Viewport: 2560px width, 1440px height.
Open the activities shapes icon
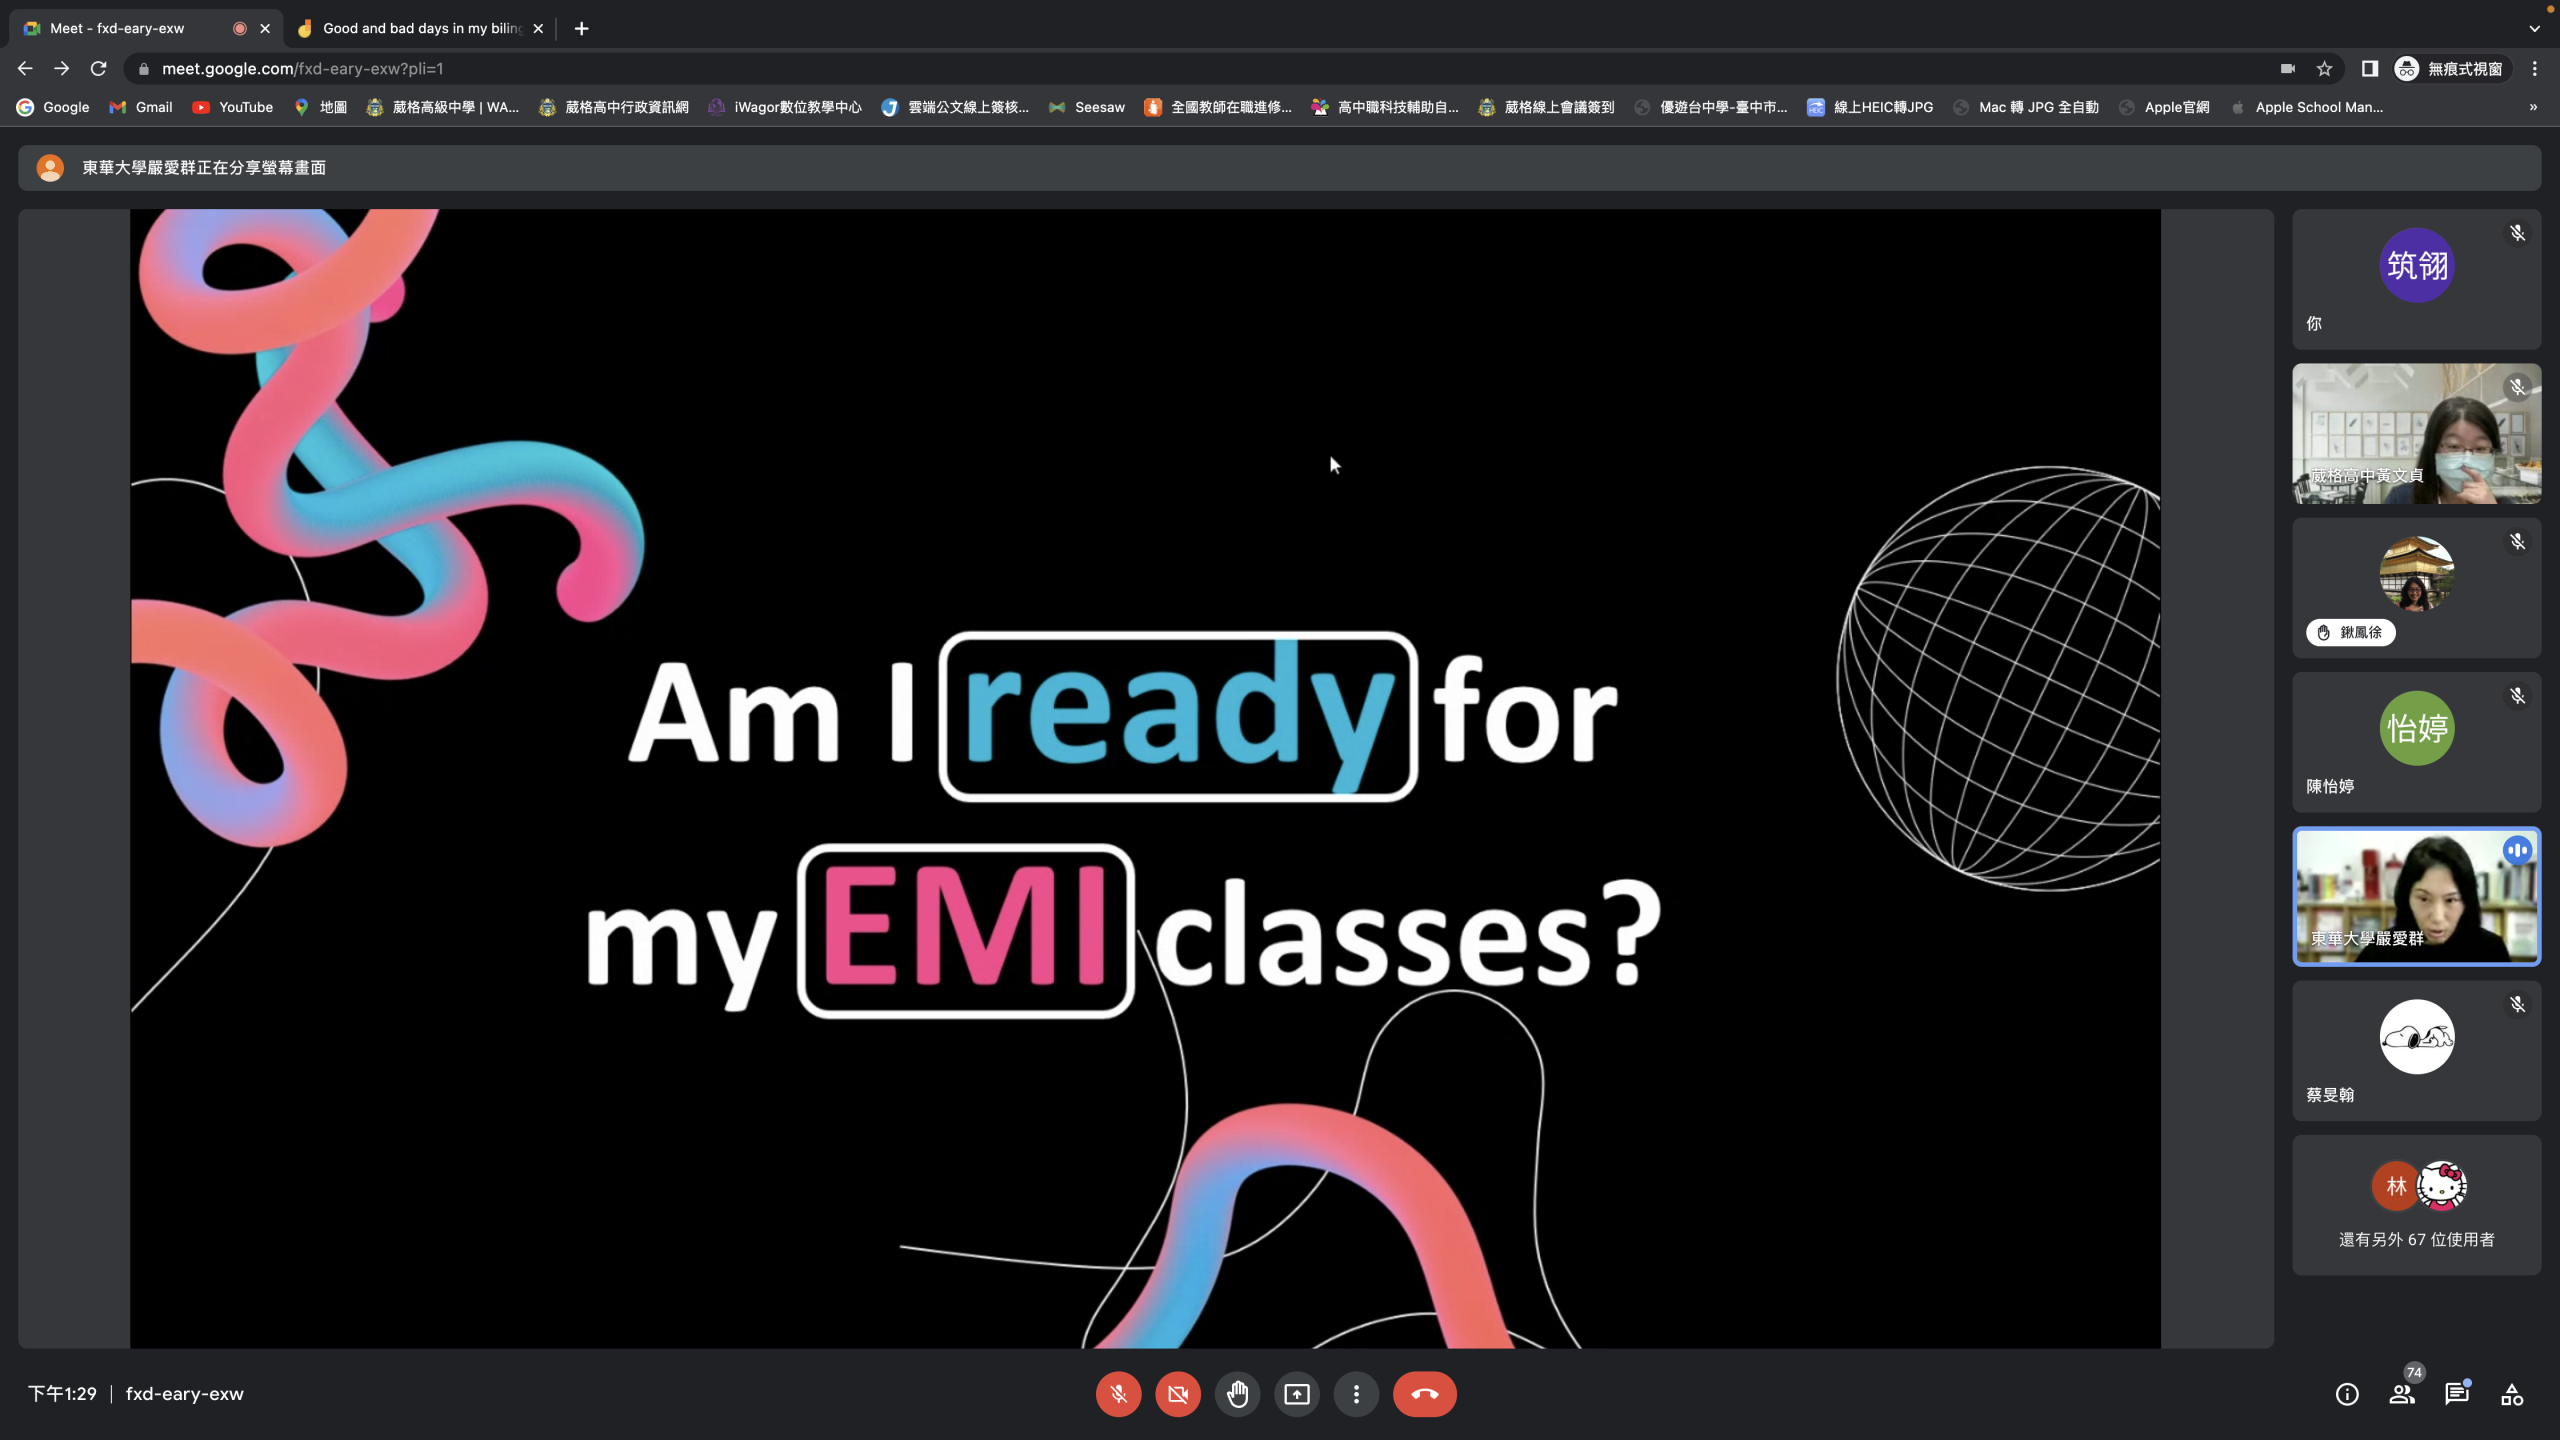pos(2512,1394)
